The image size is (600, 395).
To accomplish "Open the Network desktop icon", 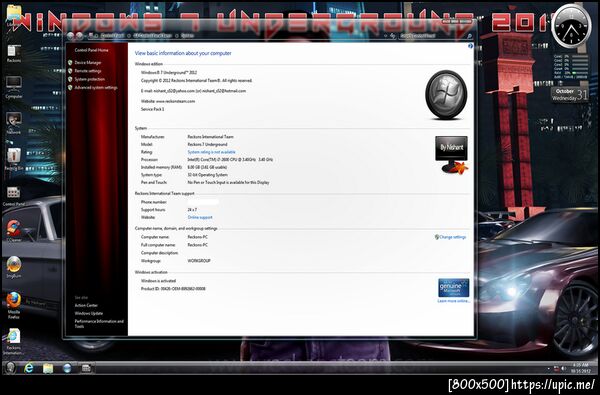I will [x=14, y=123].
